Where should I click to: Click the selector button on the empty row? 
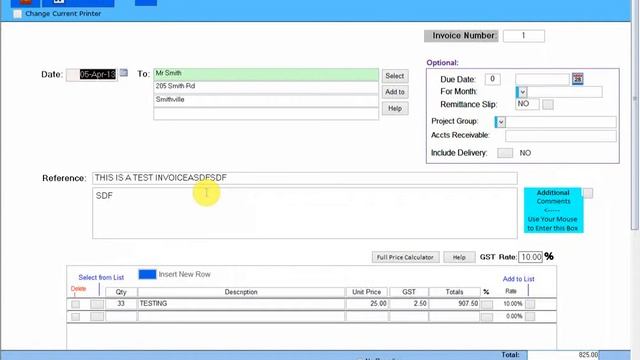97,317
